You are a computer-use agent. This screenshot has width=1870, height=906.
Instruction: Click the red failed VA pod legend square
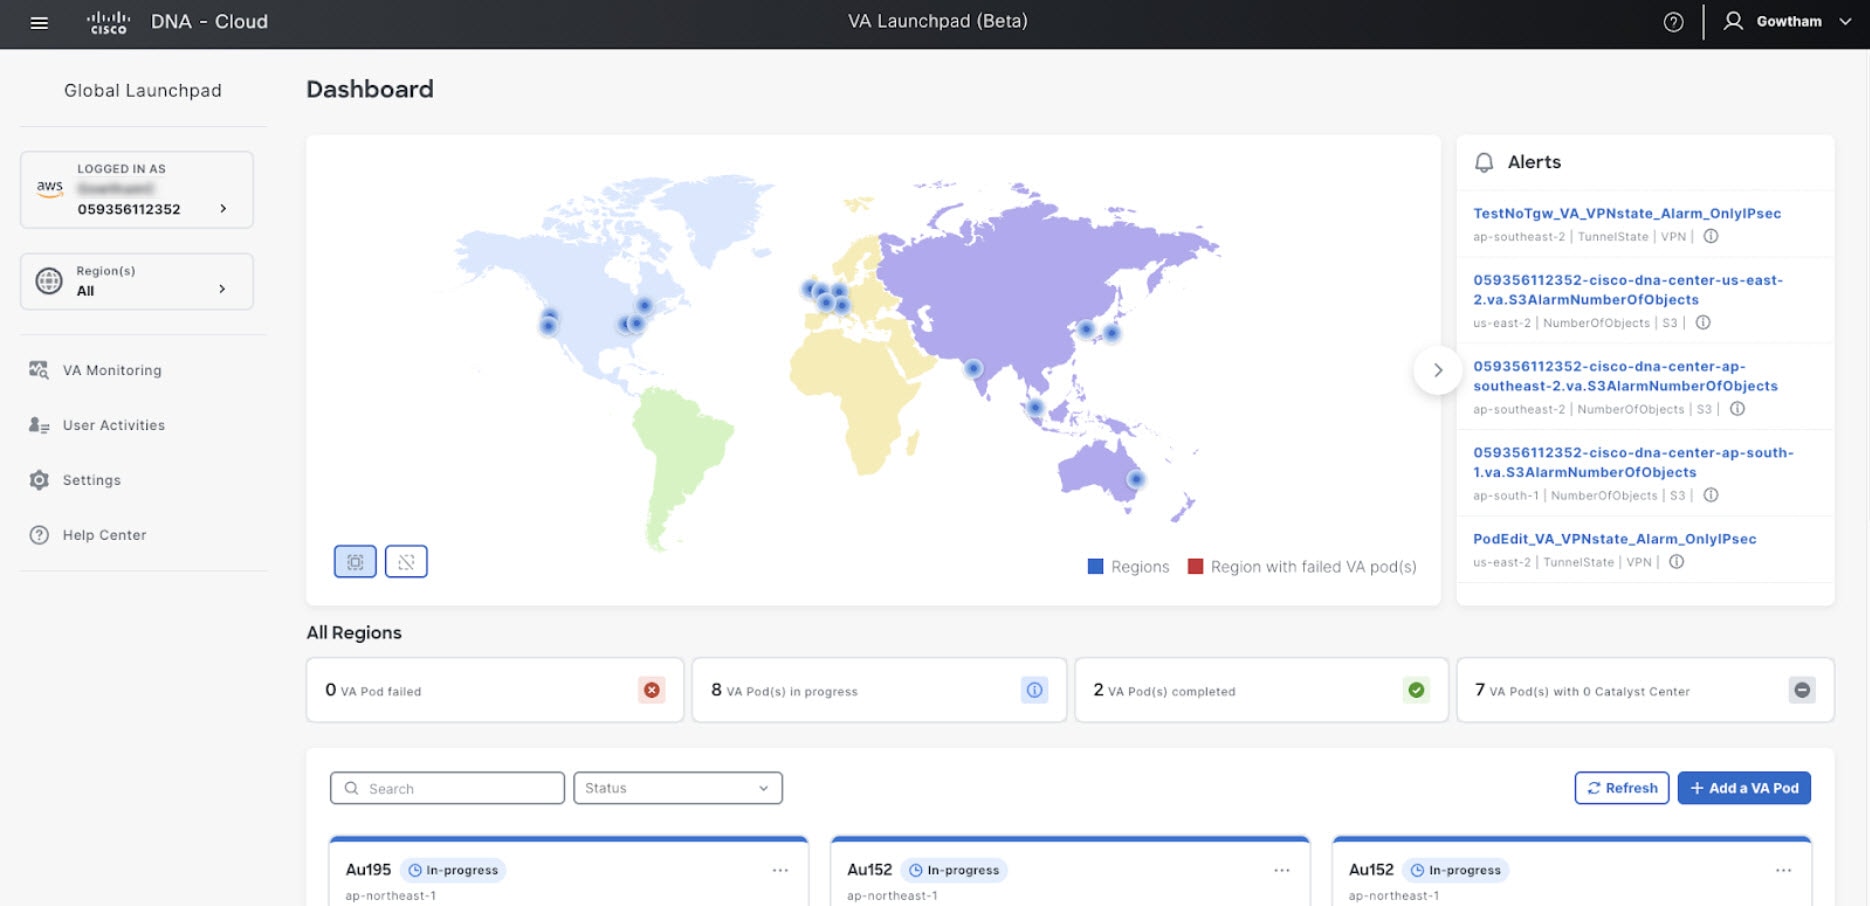(1195, 566)
